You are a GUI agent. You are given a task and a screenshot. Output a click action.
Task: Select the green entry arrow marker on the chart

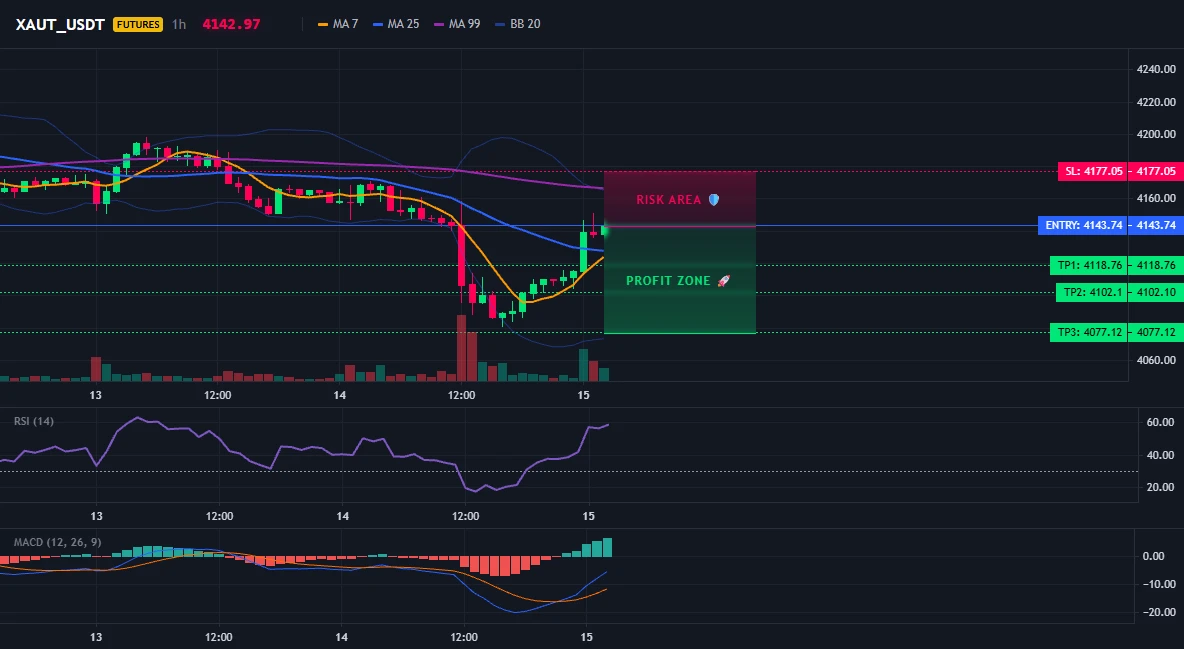click(x=604, y=230)
